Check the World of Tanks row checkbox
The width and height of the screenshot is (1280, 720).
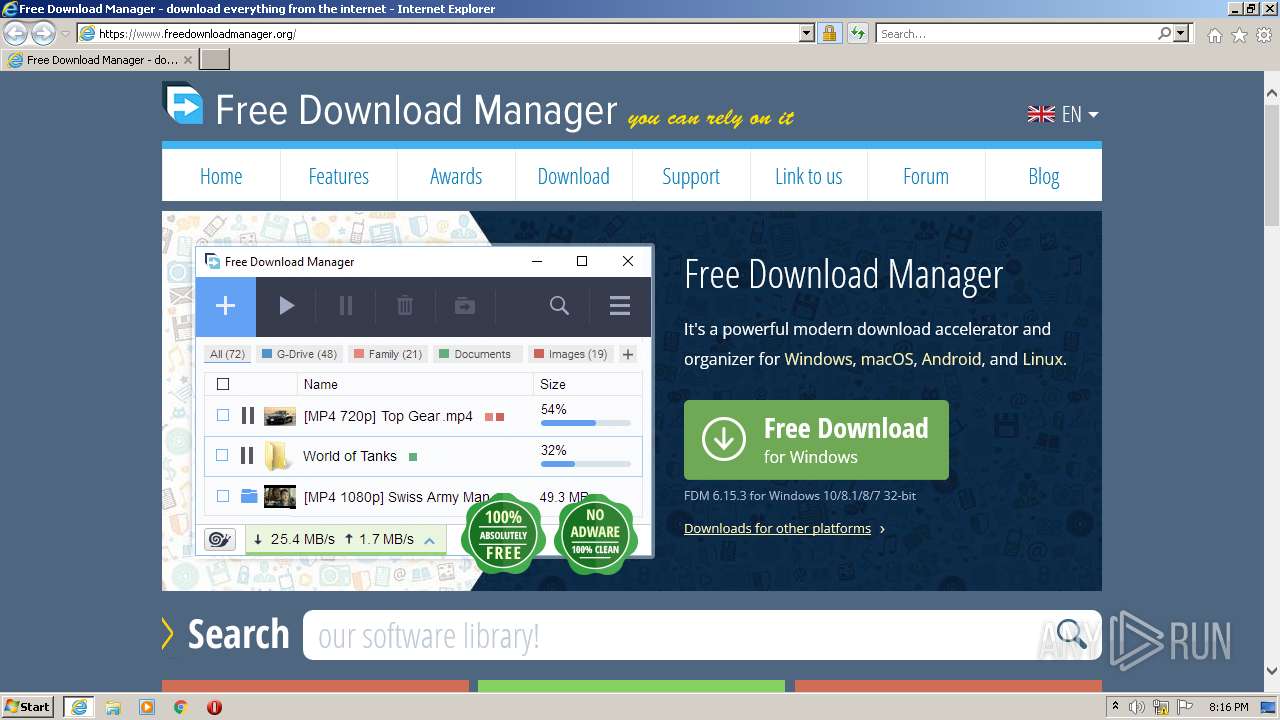(222, 455)
